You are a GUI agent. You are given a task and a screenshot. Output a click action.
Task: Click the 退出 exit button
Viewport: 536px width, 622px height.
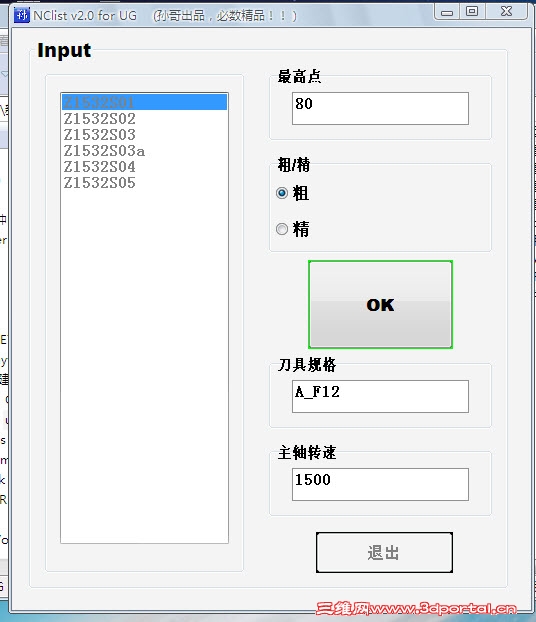point(384,553)
